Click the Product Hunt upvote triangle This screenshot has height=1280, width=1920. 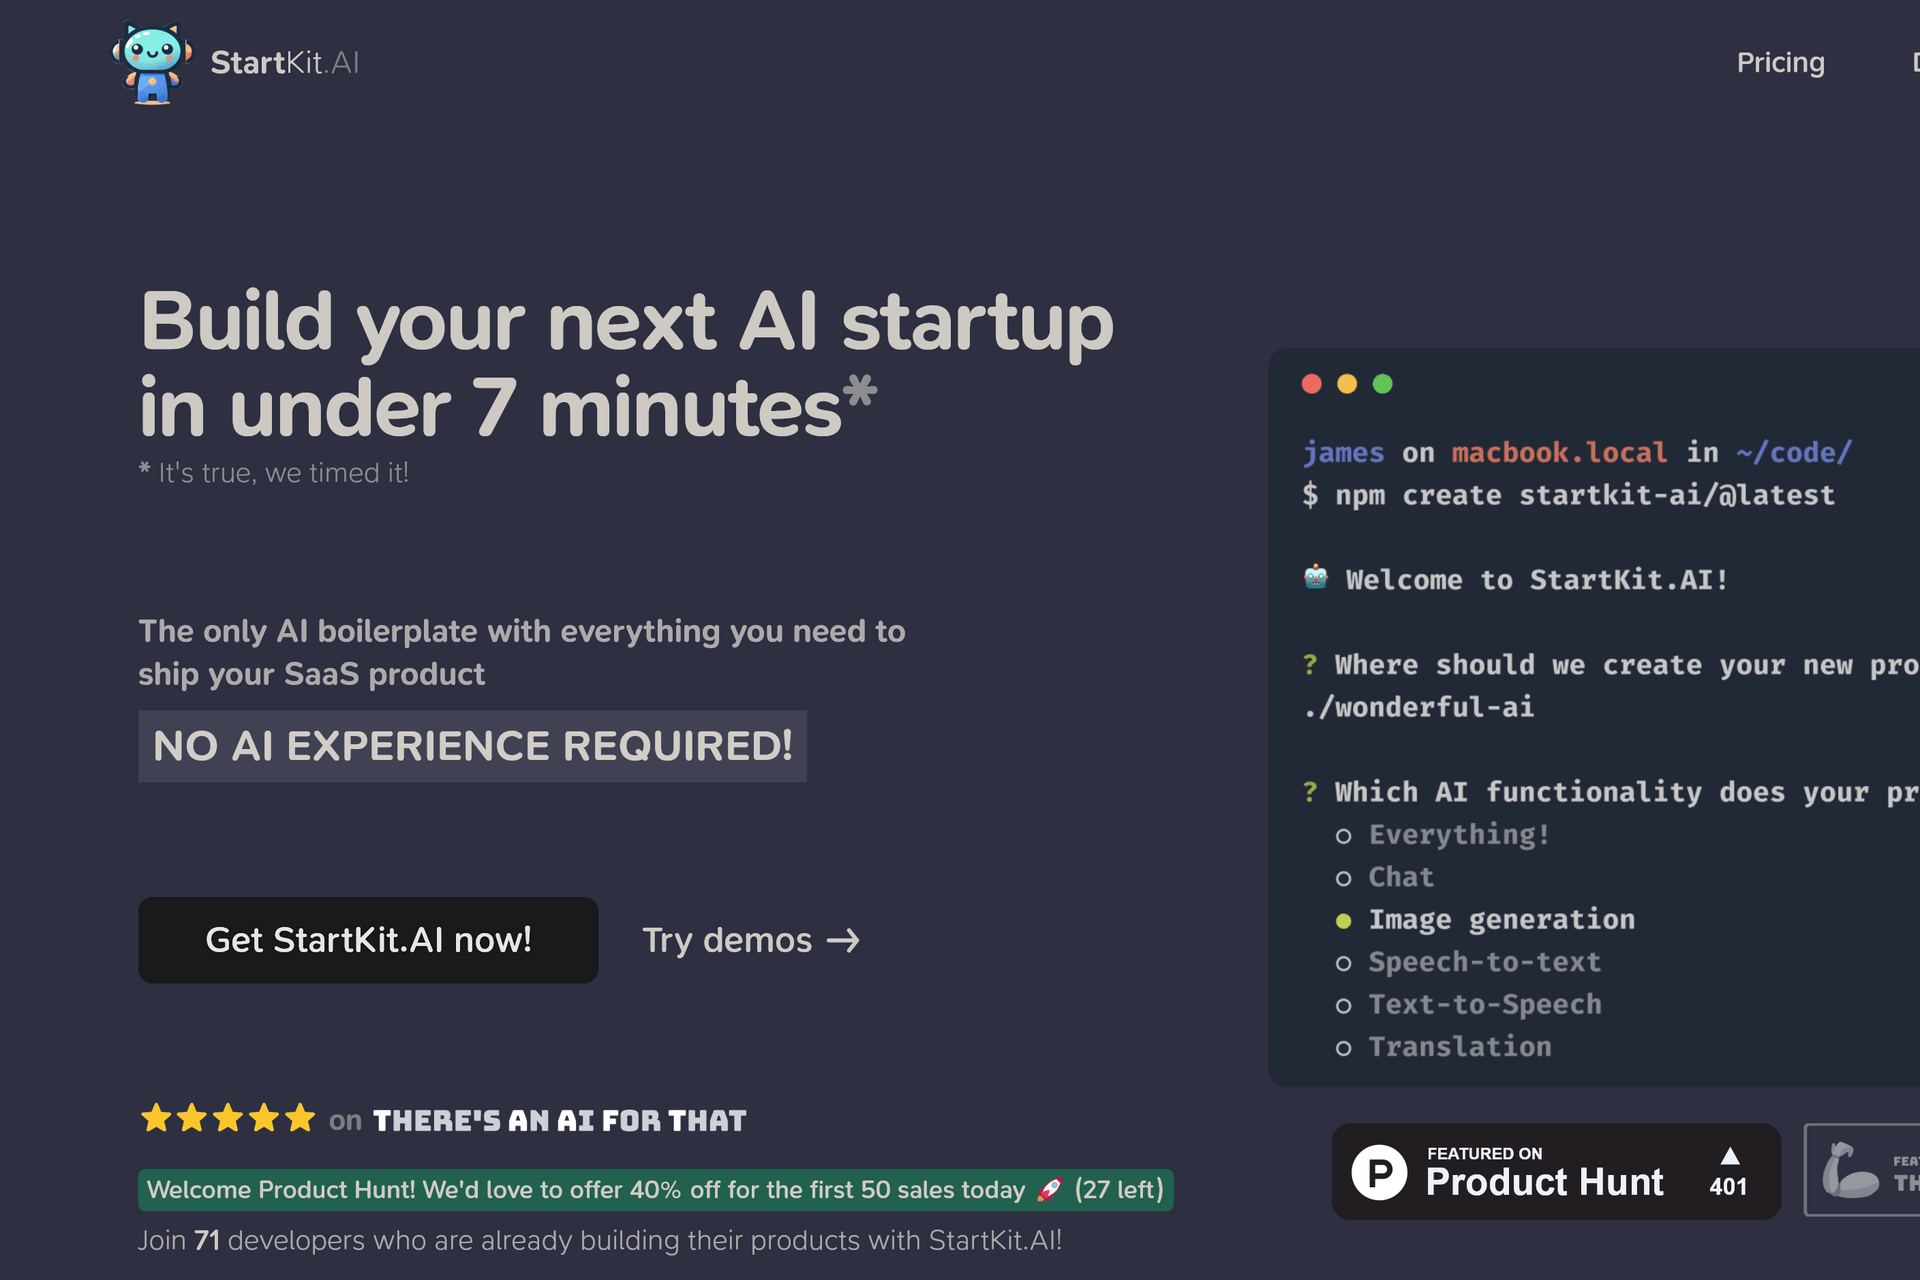coord(1730,1156)
